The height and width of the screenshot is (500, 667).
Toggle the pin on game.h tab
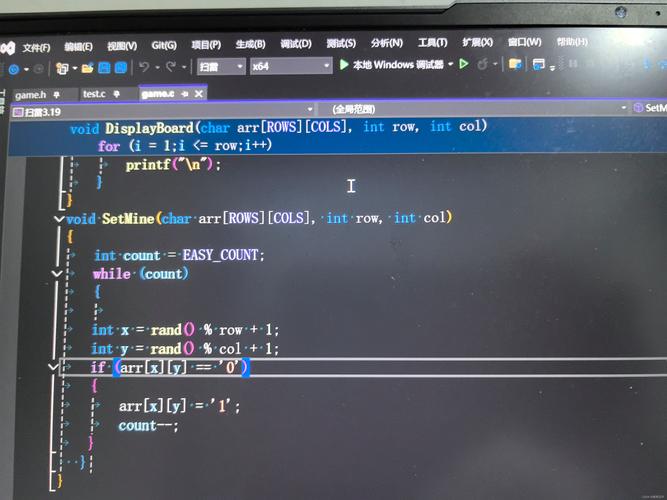click(57, 94)
